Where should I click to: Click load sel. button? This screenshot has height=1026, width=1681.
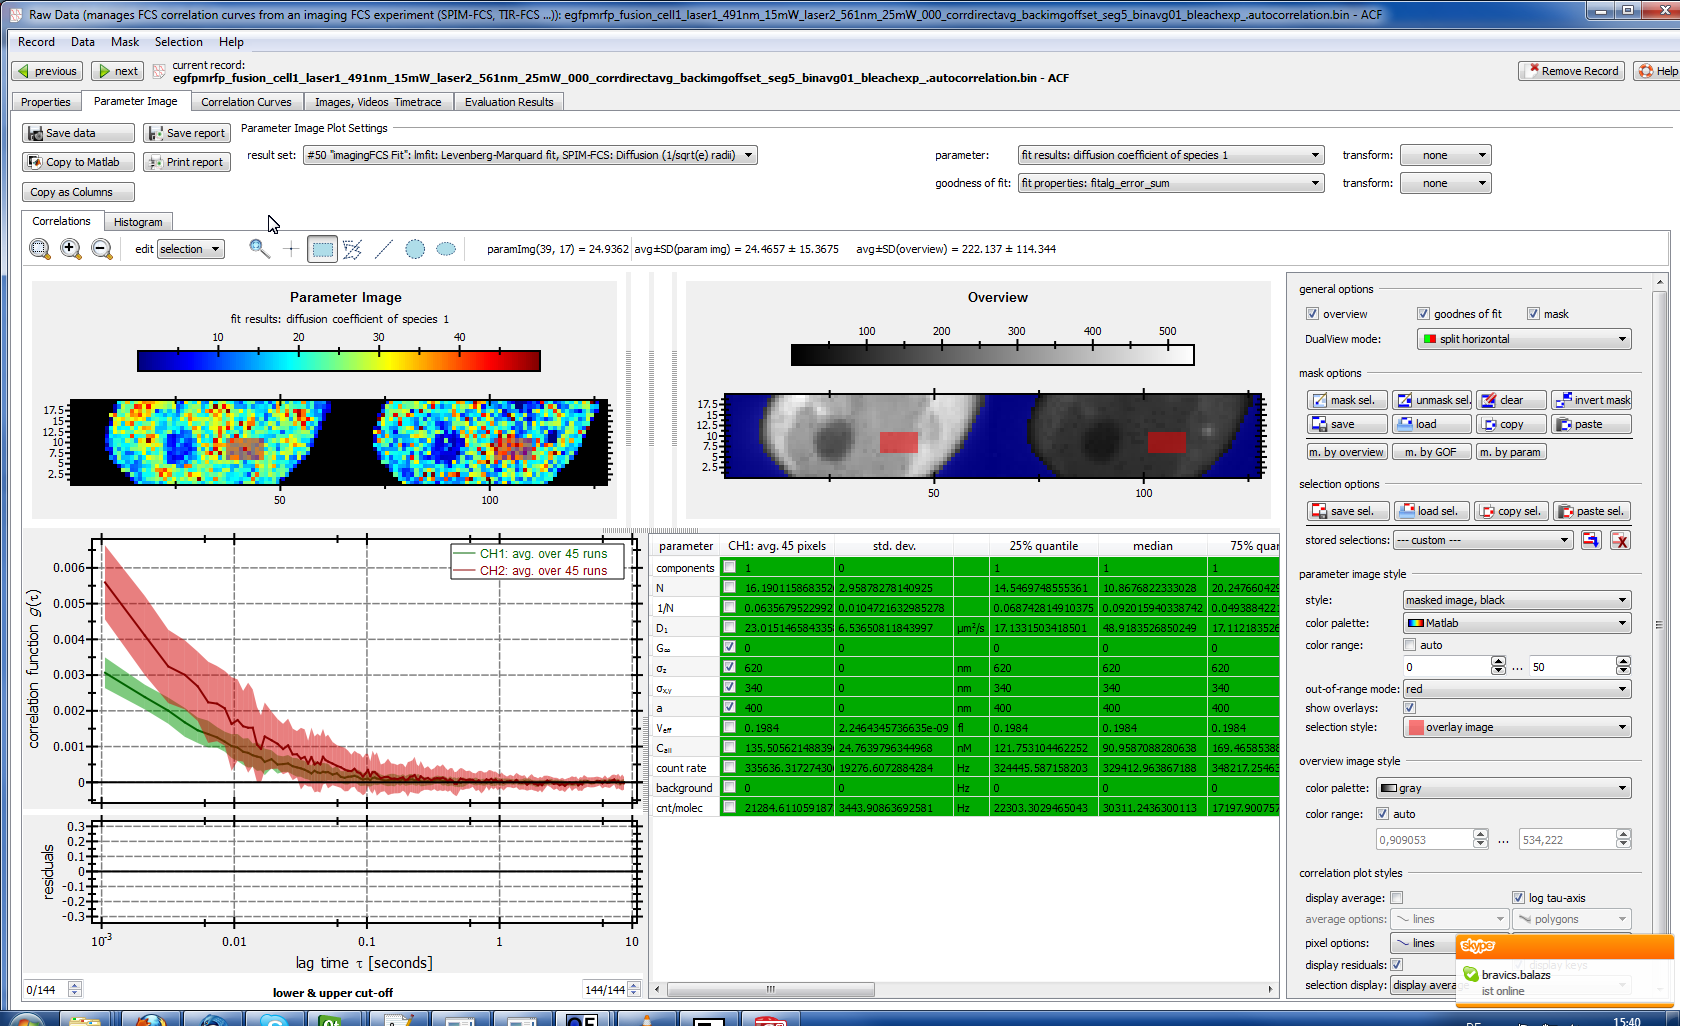1432,511
